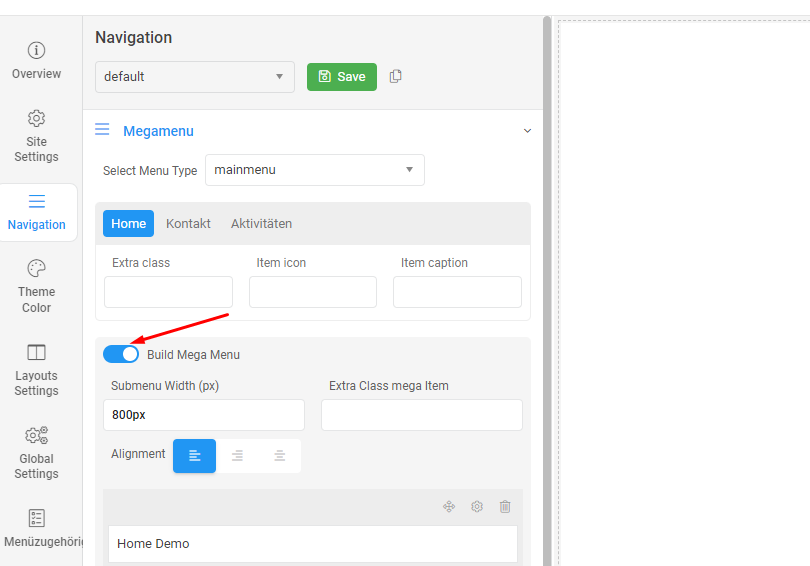
Task: Click the move icon above Home Demo
Action: [x=449, y=507]
